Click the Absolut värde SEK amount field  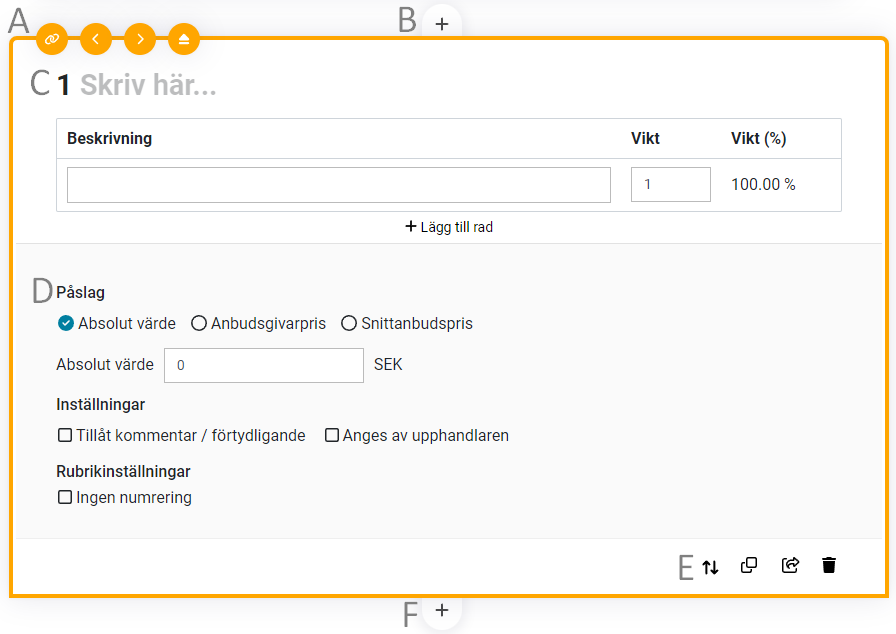point(263,365)
